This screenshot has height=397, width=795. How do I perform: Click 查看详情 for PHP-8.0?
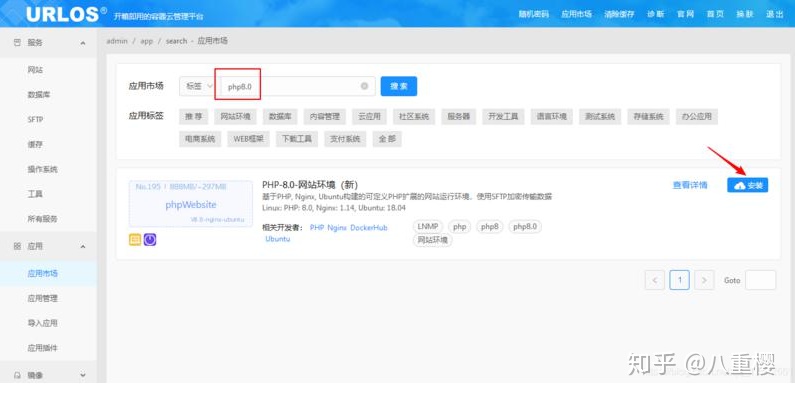pyautogui.click(x=690, y=186)
